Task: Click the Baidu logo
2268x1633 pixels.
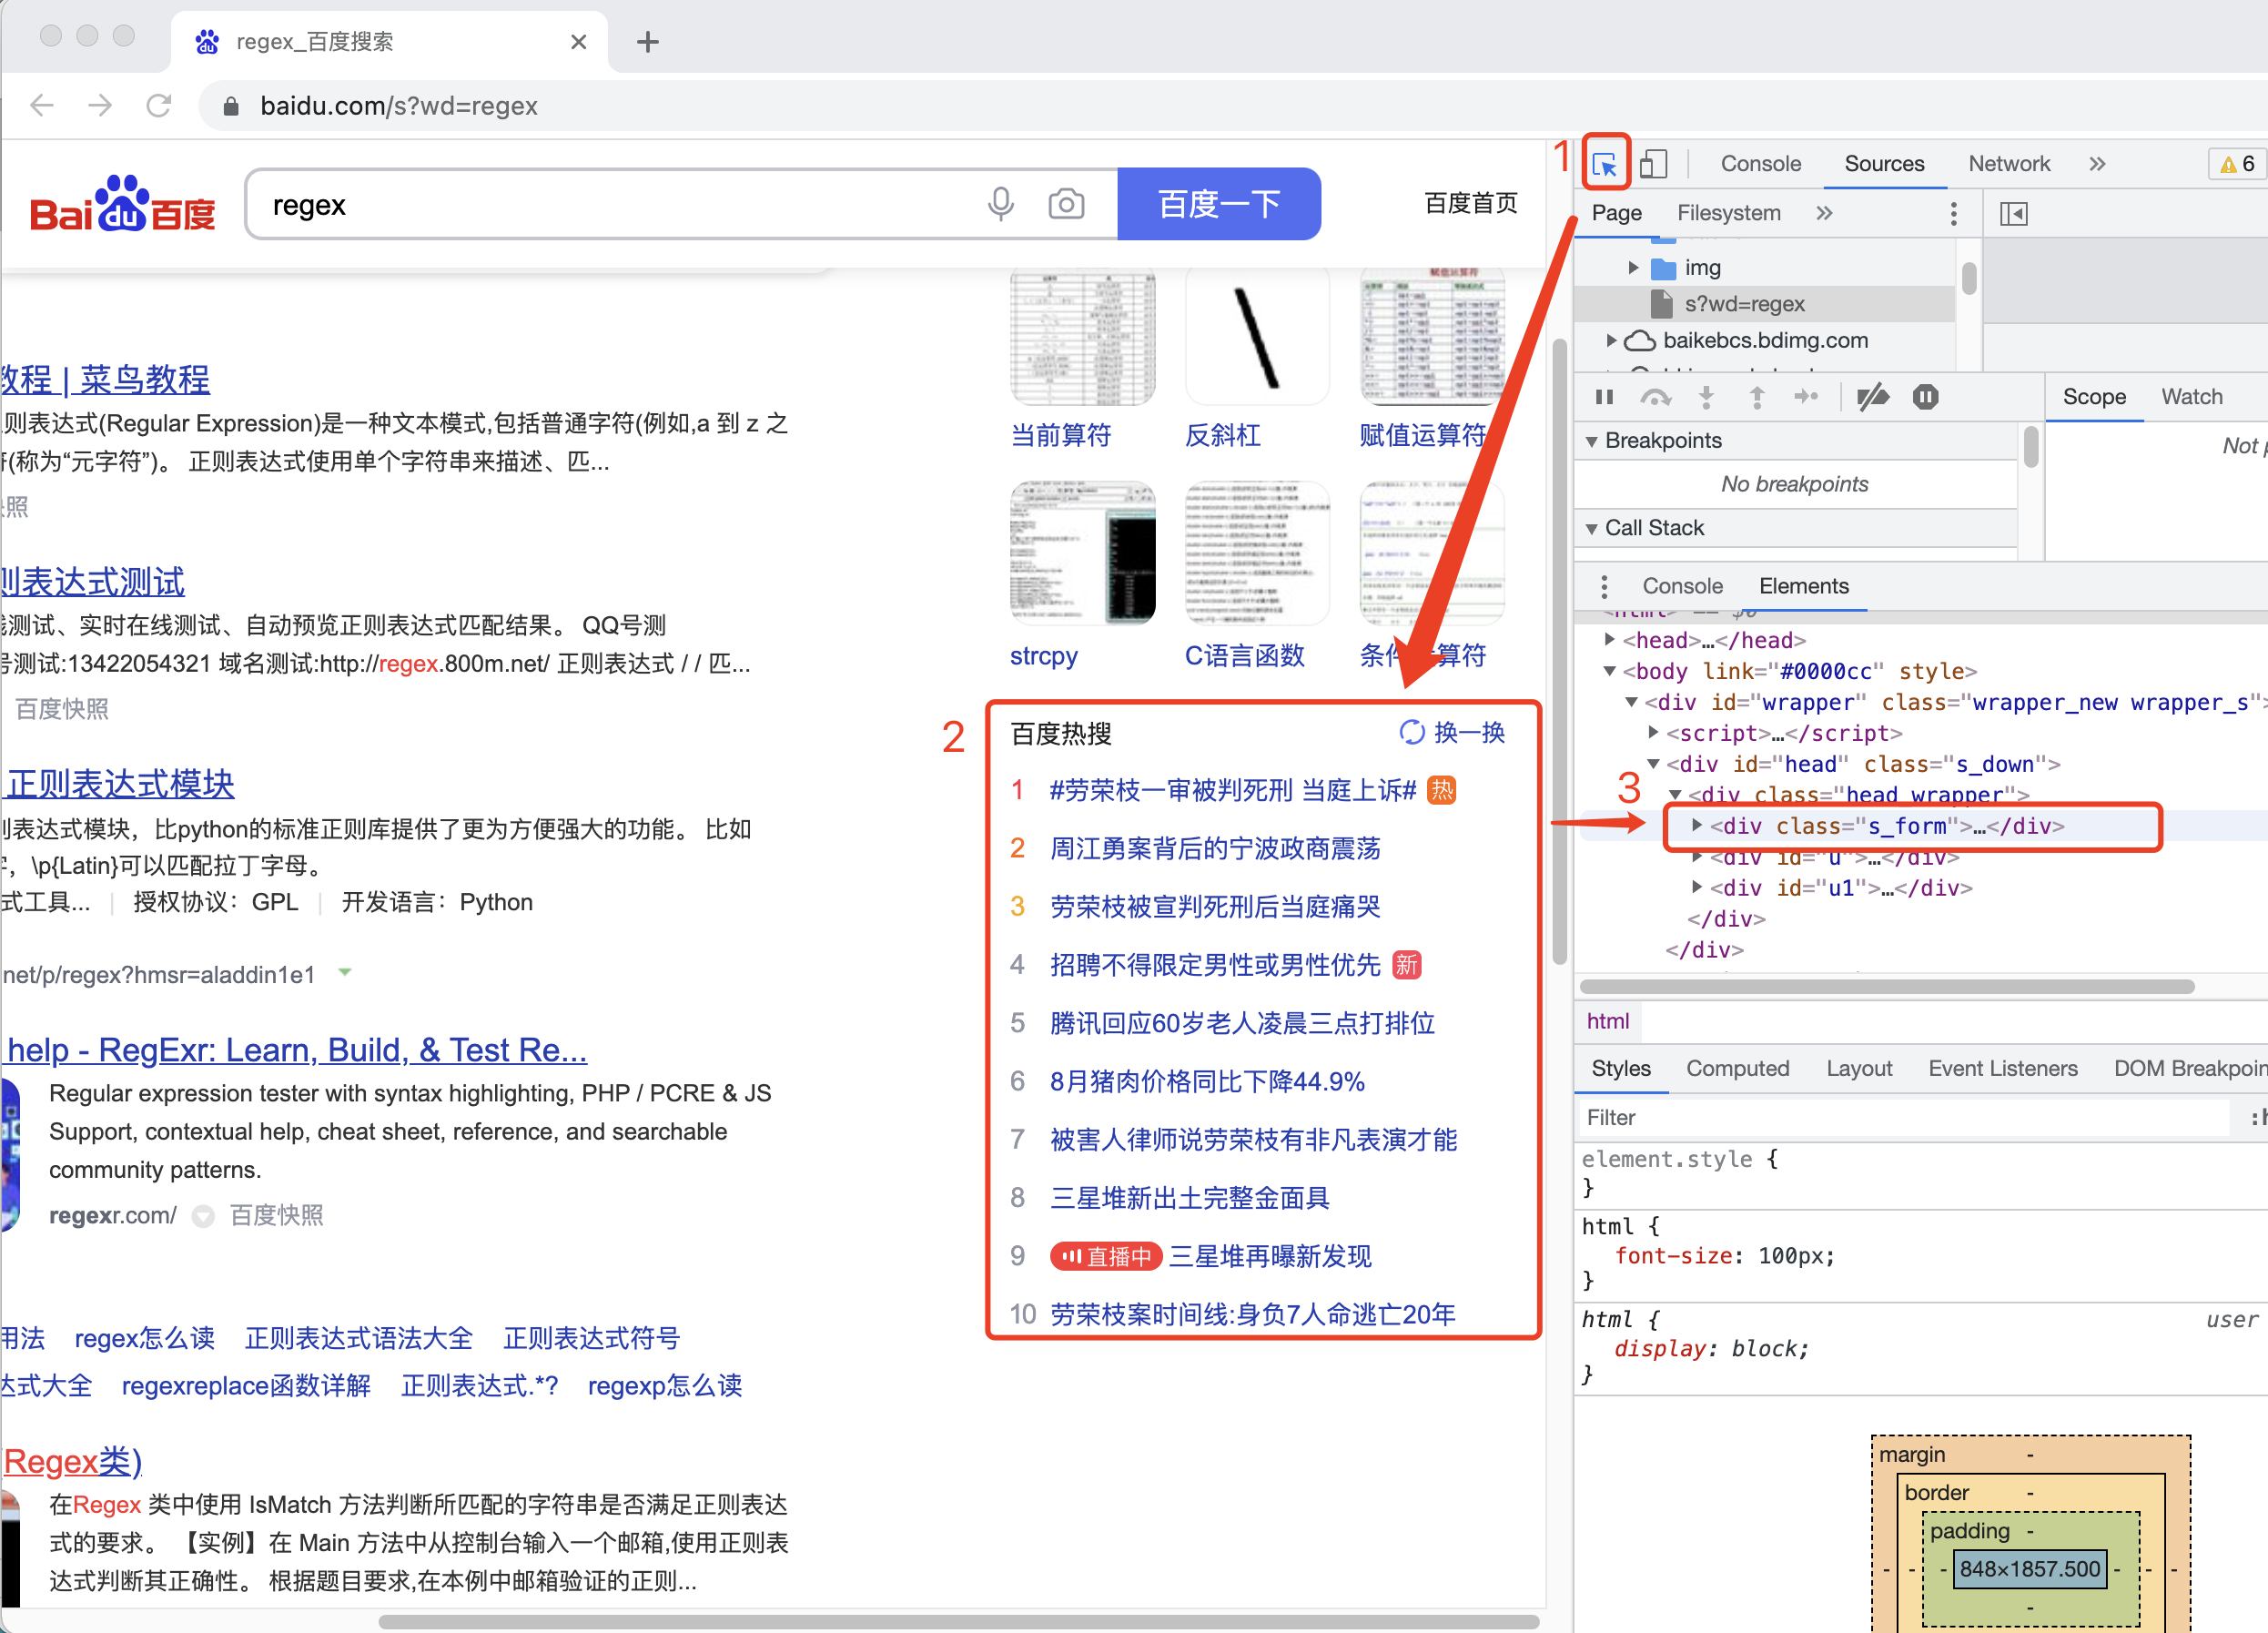Action: click(x=123, y=204)
